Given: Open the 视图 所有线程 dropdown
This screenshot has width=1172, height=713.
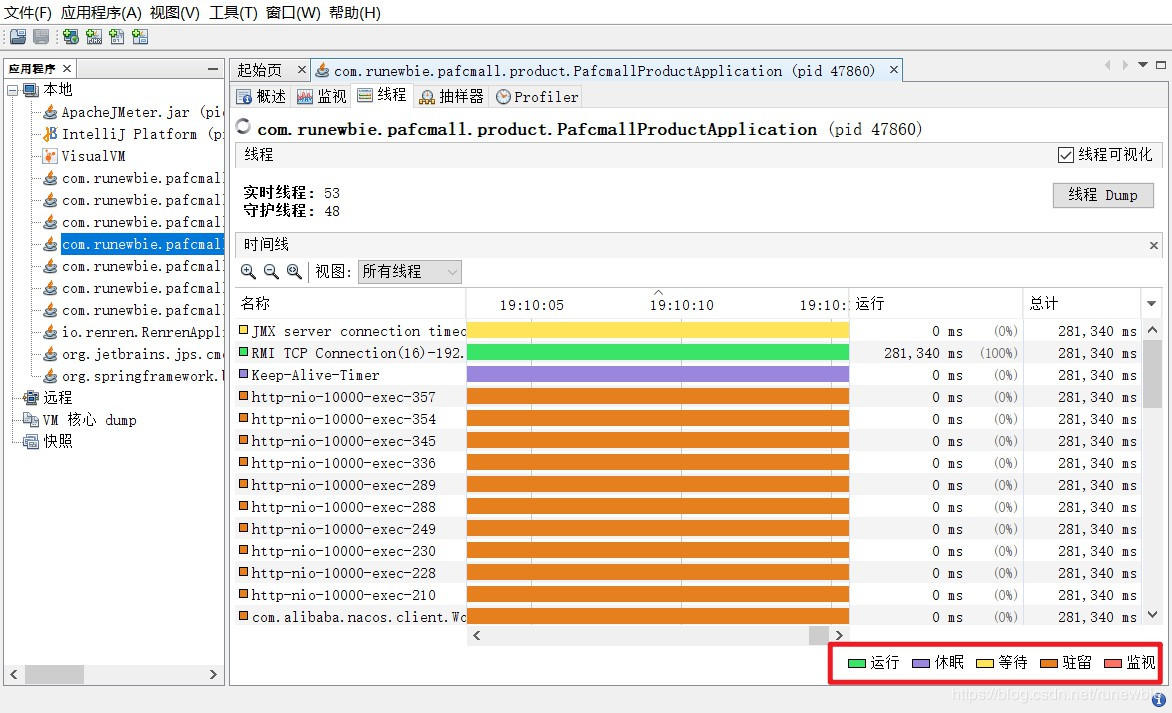Looking at the screenshot, I should click(410, 272).
